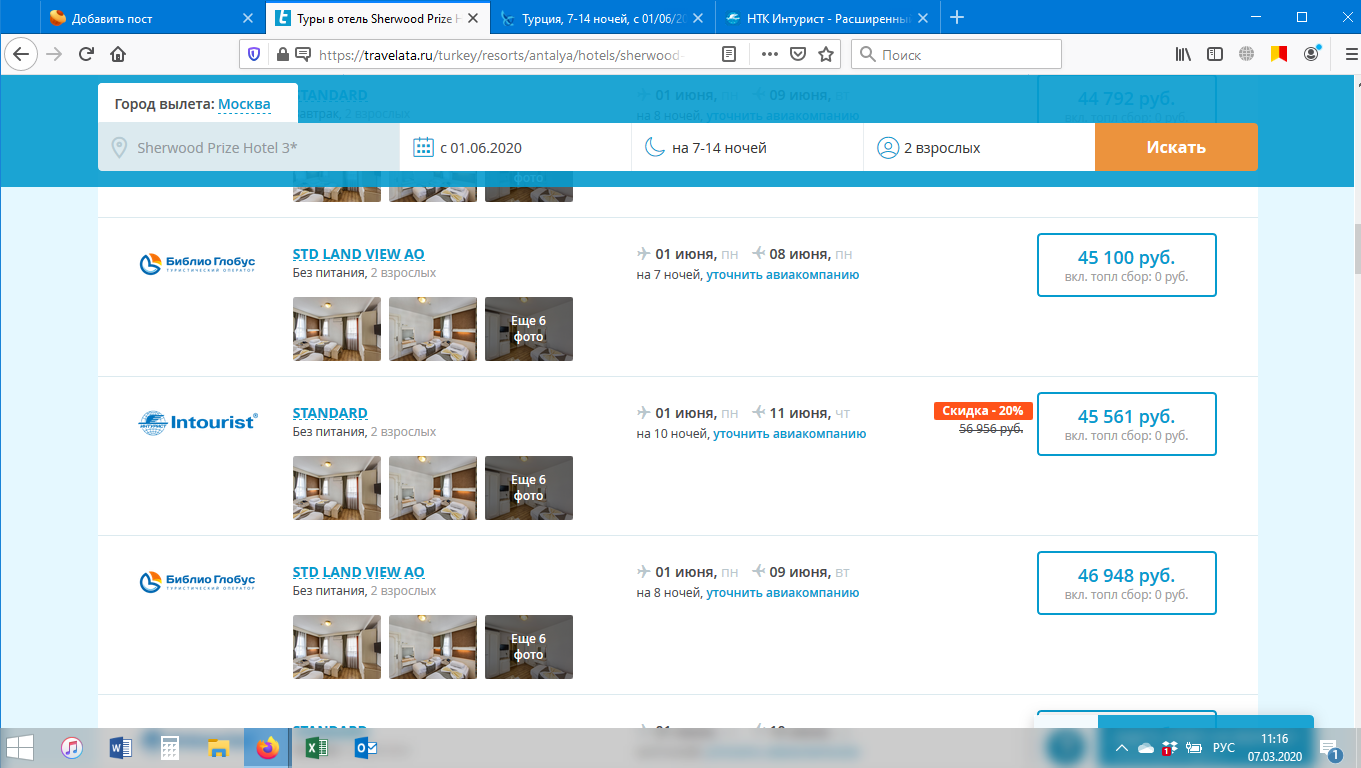Click the Скидка - 20% badge
This screenshot has width=1361, height=768.
(983, 411)
